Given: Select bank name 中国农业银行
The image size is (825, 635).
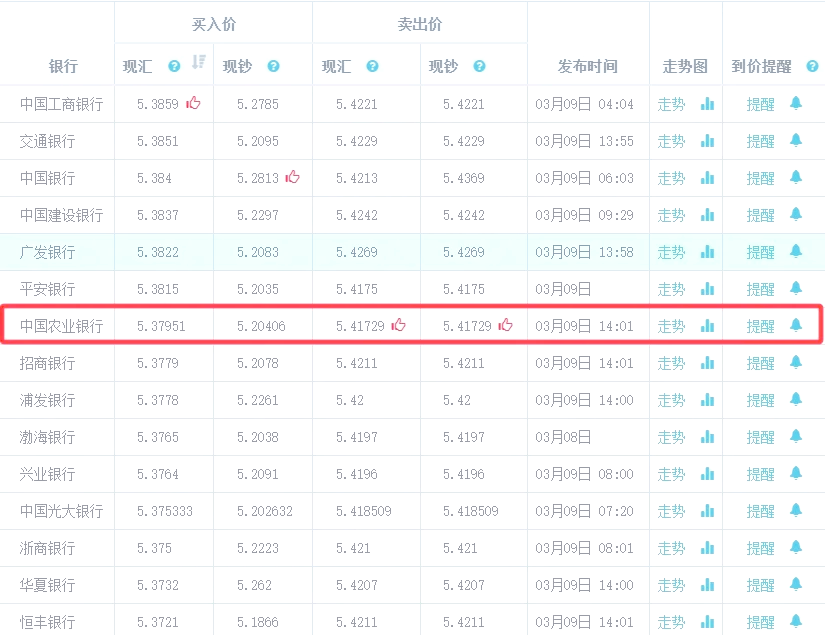Looking at the screenshot, I should click(62, 326).
